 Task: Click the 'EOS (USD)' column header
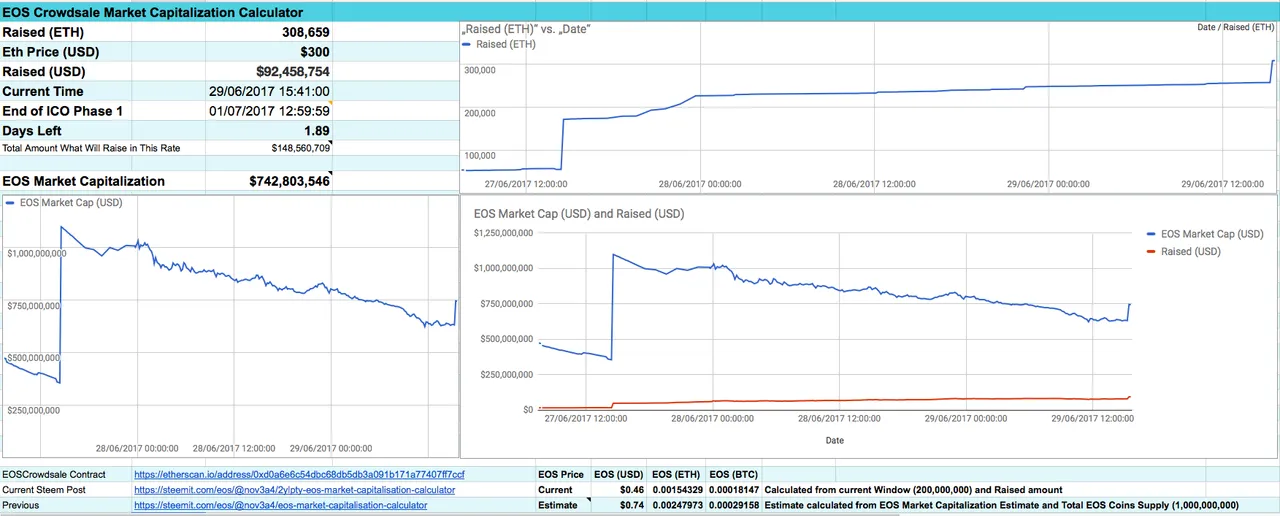[618, 474]
